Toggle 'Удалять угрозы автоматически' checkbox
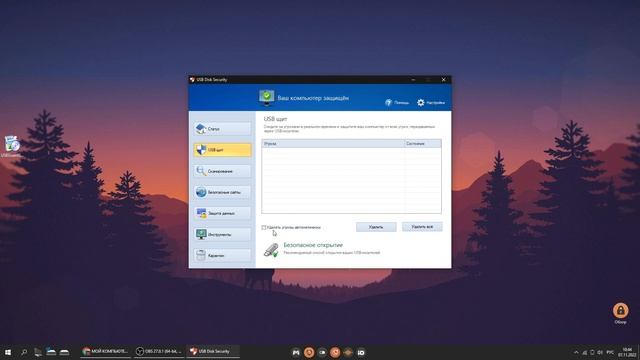The width and height of the screenshot is (640, 360). pos(264,227)
